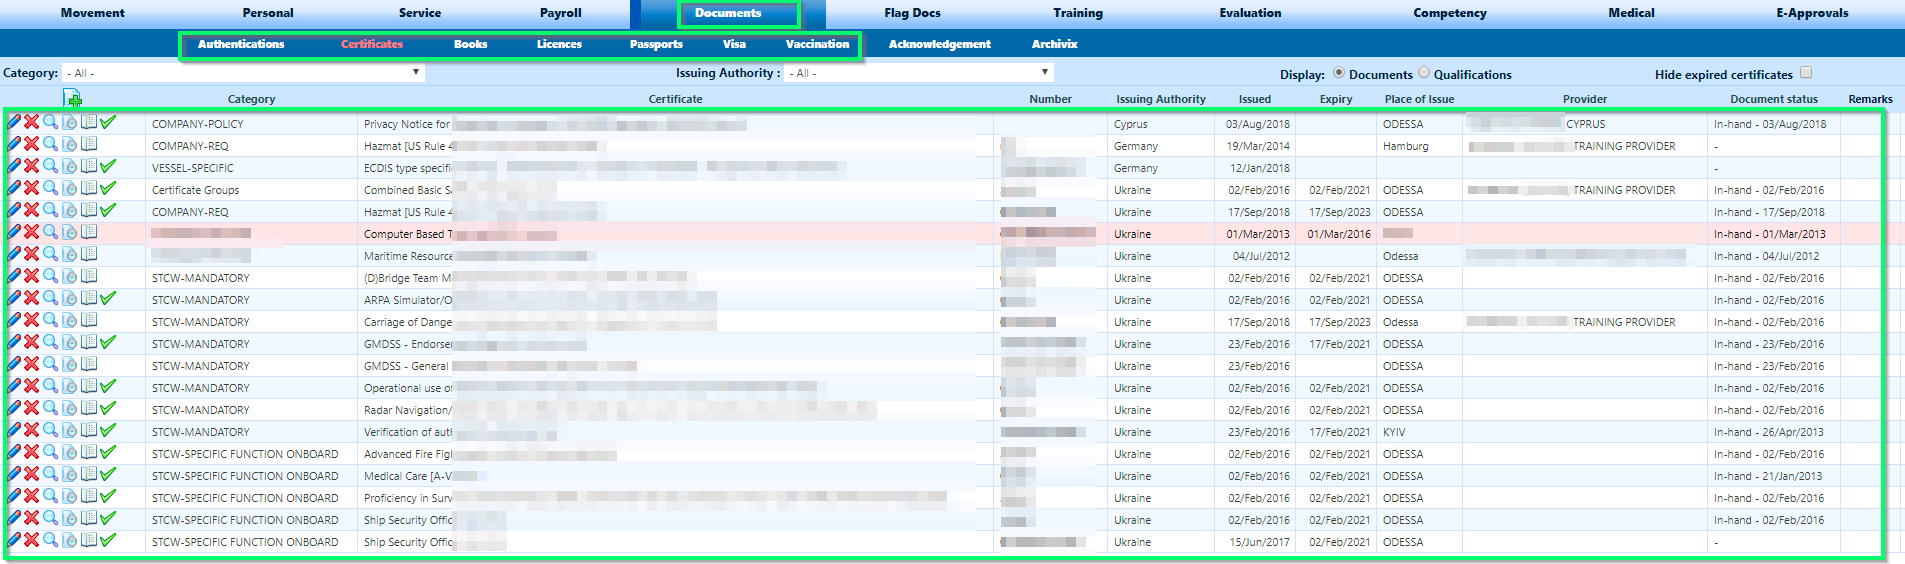Viewport: 1905px width, 564px height.
Task: Click the KYIV place of issue cell
Action: pos(1394,432)
